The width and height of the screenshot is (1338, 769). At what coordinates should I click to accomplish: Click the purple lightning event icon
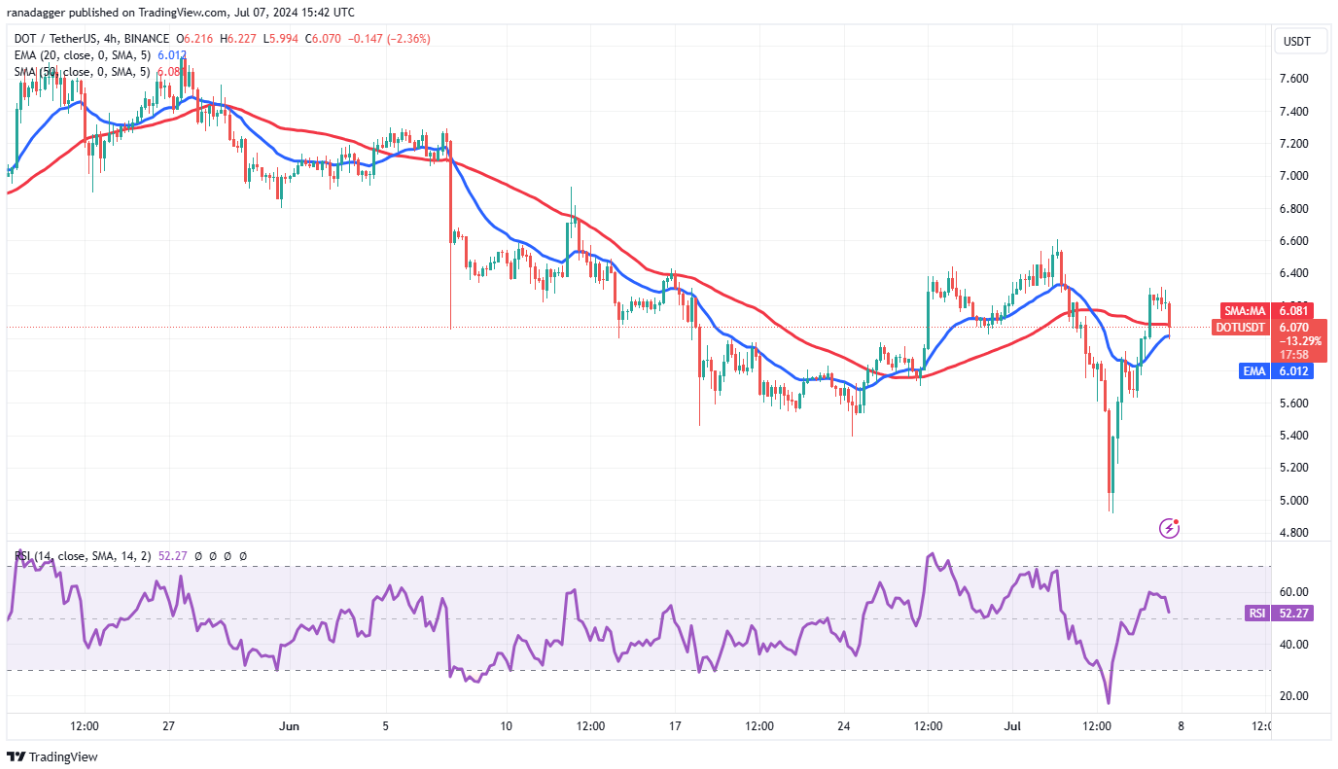(1169, 527)
